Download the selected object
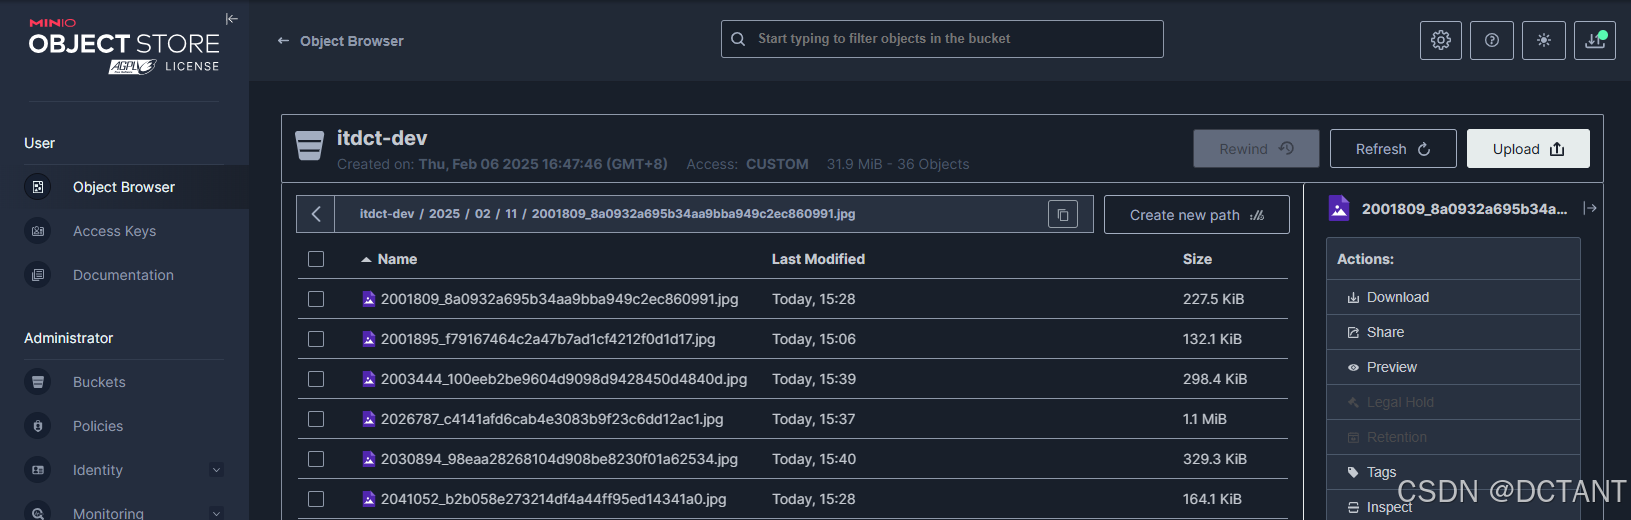Screen dimensions: 1631x520 (1453, 297)
